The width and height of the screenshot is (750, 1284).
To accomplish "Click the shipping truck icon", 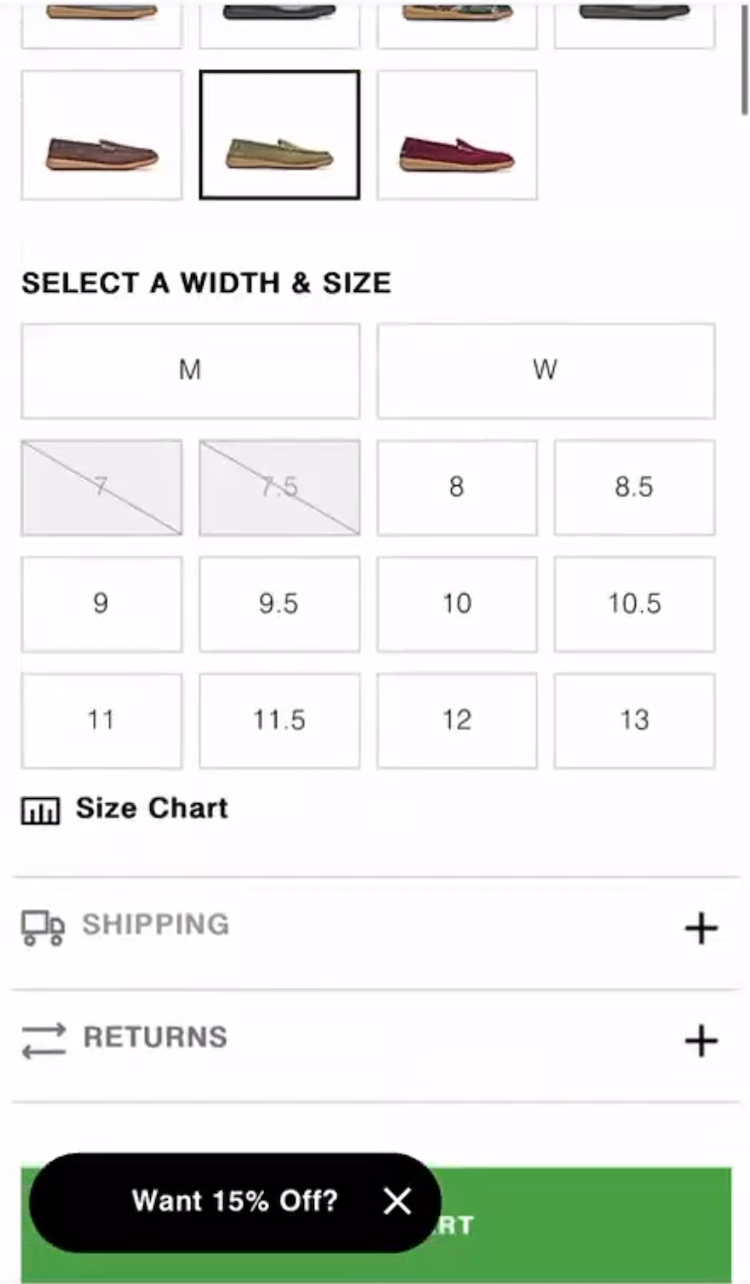I will tap(43, 927).
